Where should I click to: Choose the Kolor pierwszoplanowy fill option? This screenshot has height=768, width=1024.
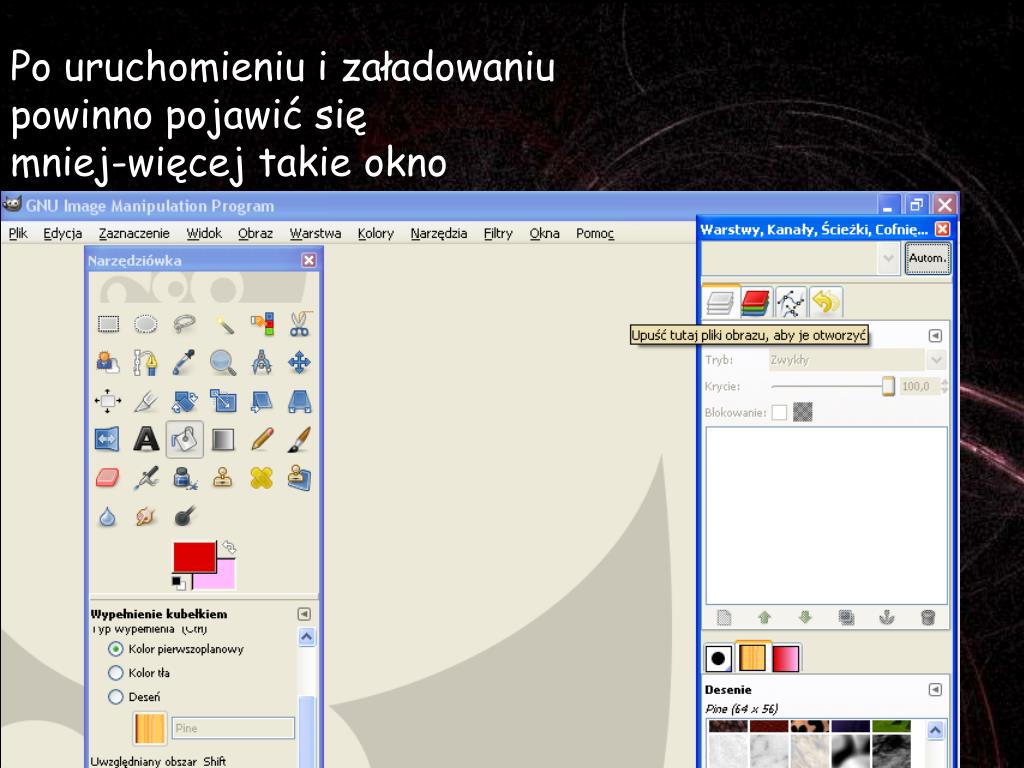point(116,649)
